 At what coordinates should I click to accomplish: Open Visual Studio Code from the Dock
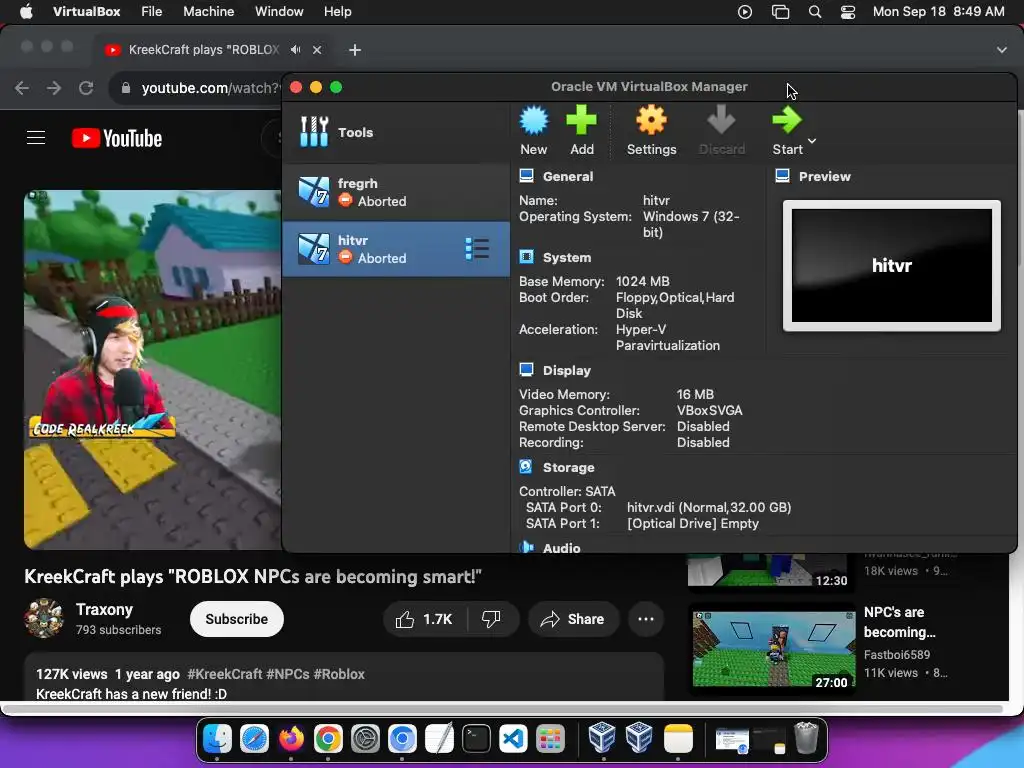(513, 739)
